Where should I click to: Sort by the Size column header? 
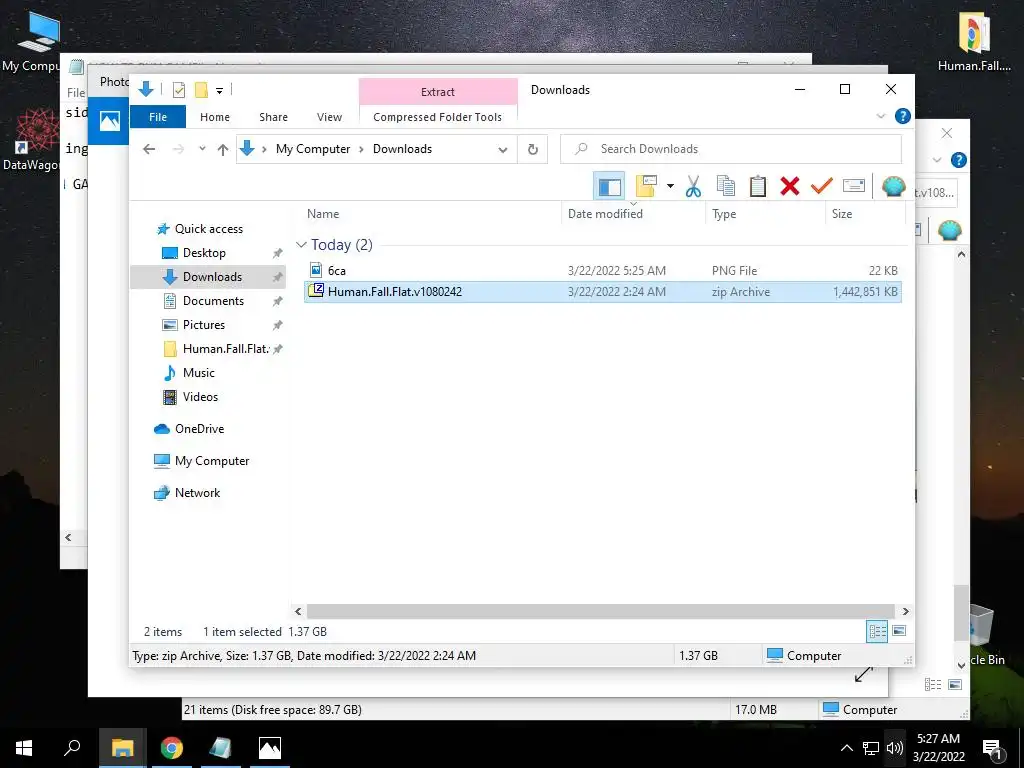(x=842, y=214)
